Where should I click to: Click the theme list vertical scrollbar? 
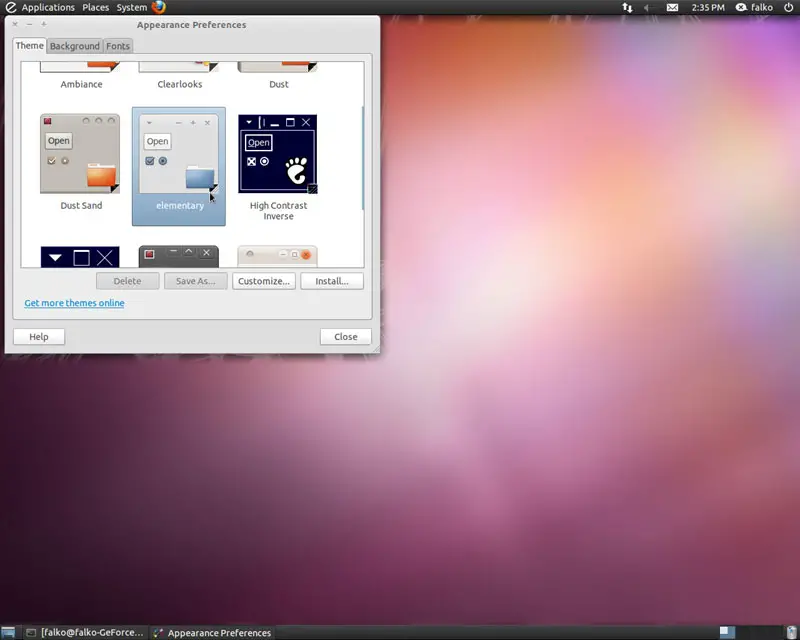click(x=363, y=158)
